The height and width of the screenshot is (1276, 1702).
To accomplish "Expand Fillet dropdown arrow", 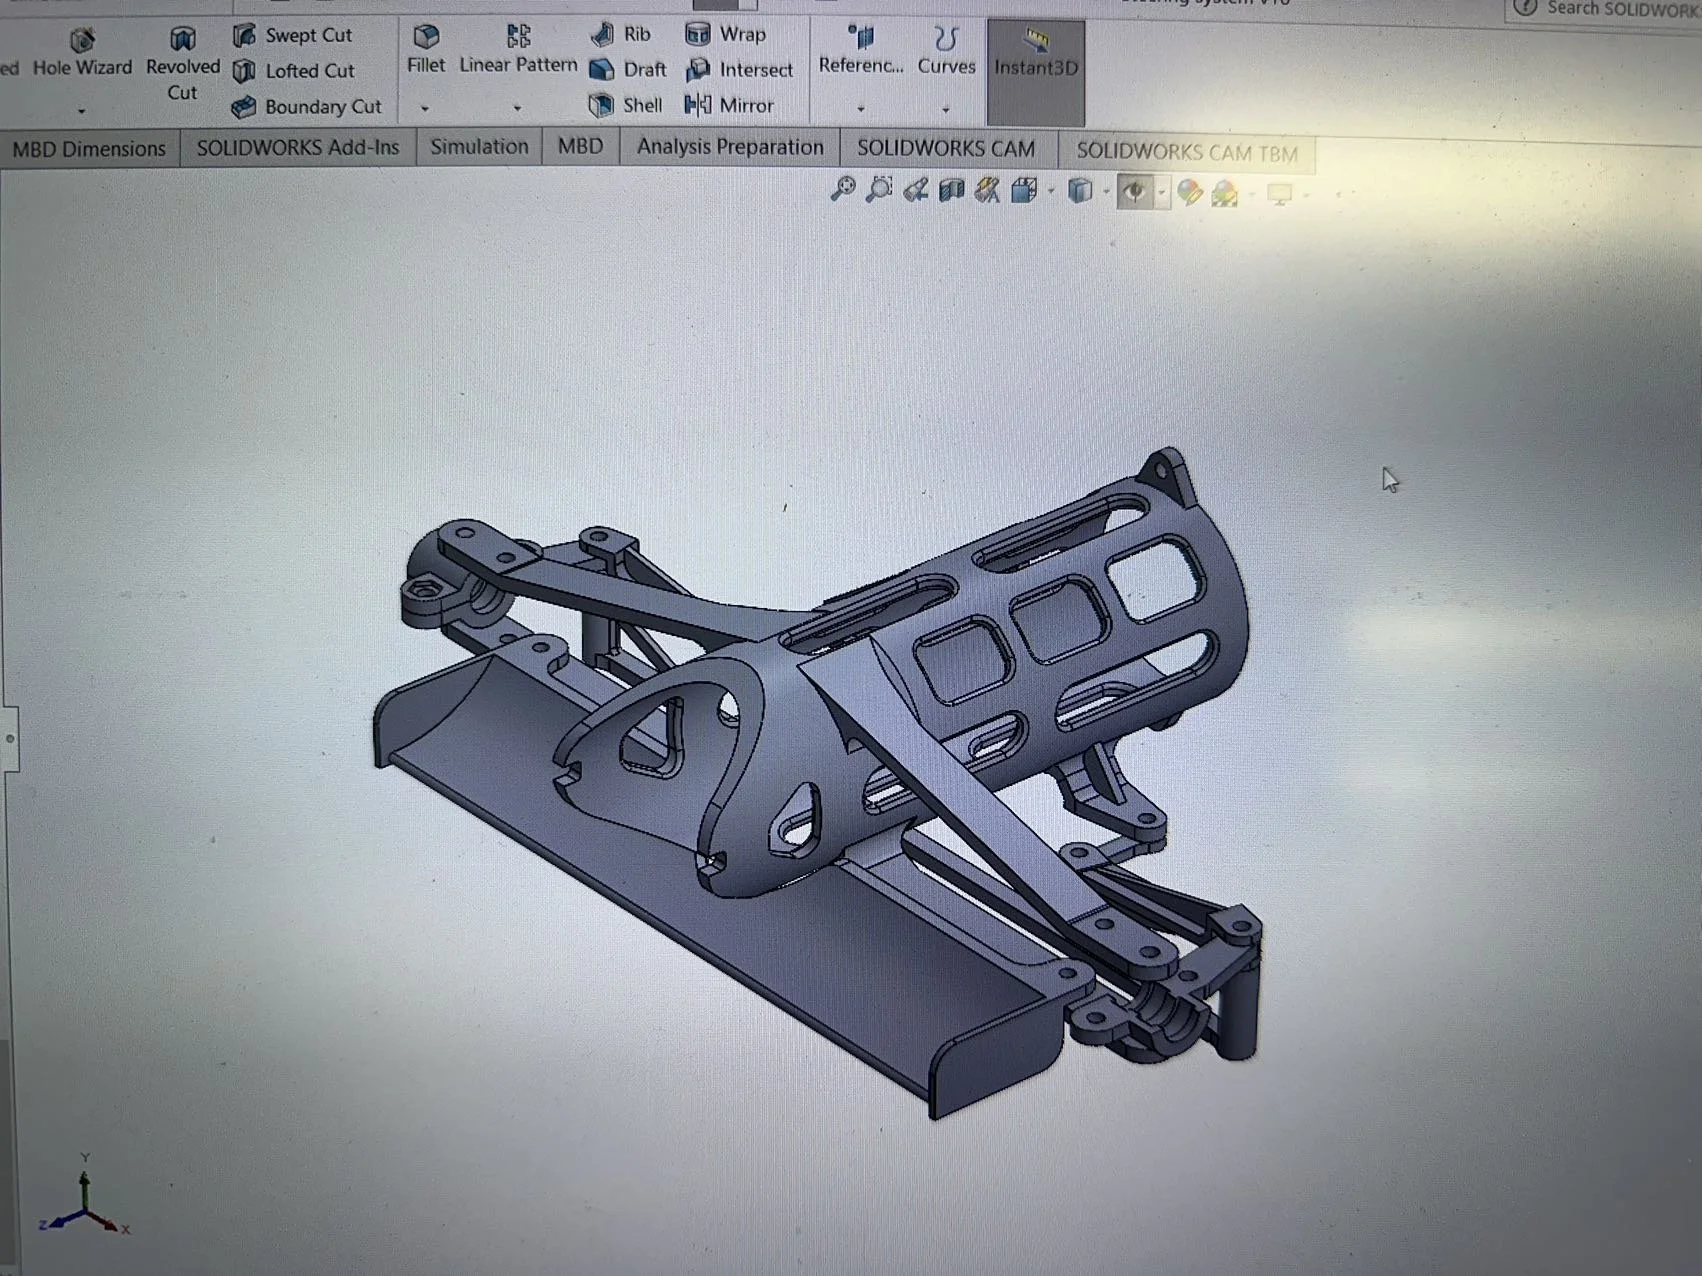I will click(x=425, y=108).
